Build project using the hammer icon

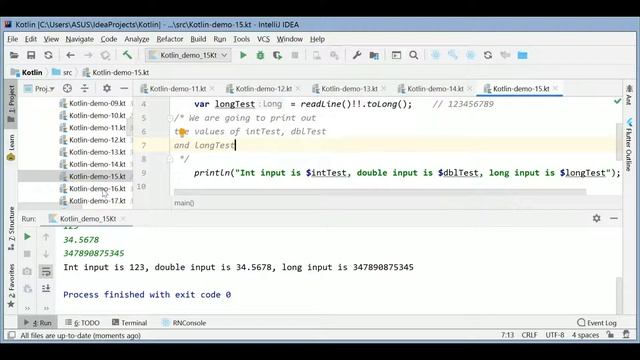tap(127, 55)
